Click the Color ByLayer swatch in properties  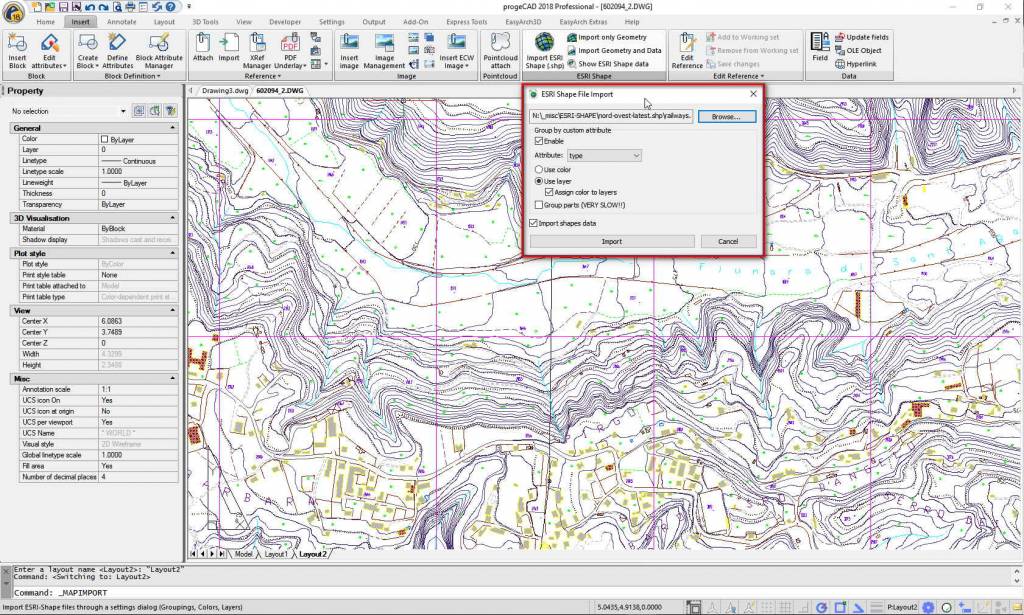tap(104, 139)
